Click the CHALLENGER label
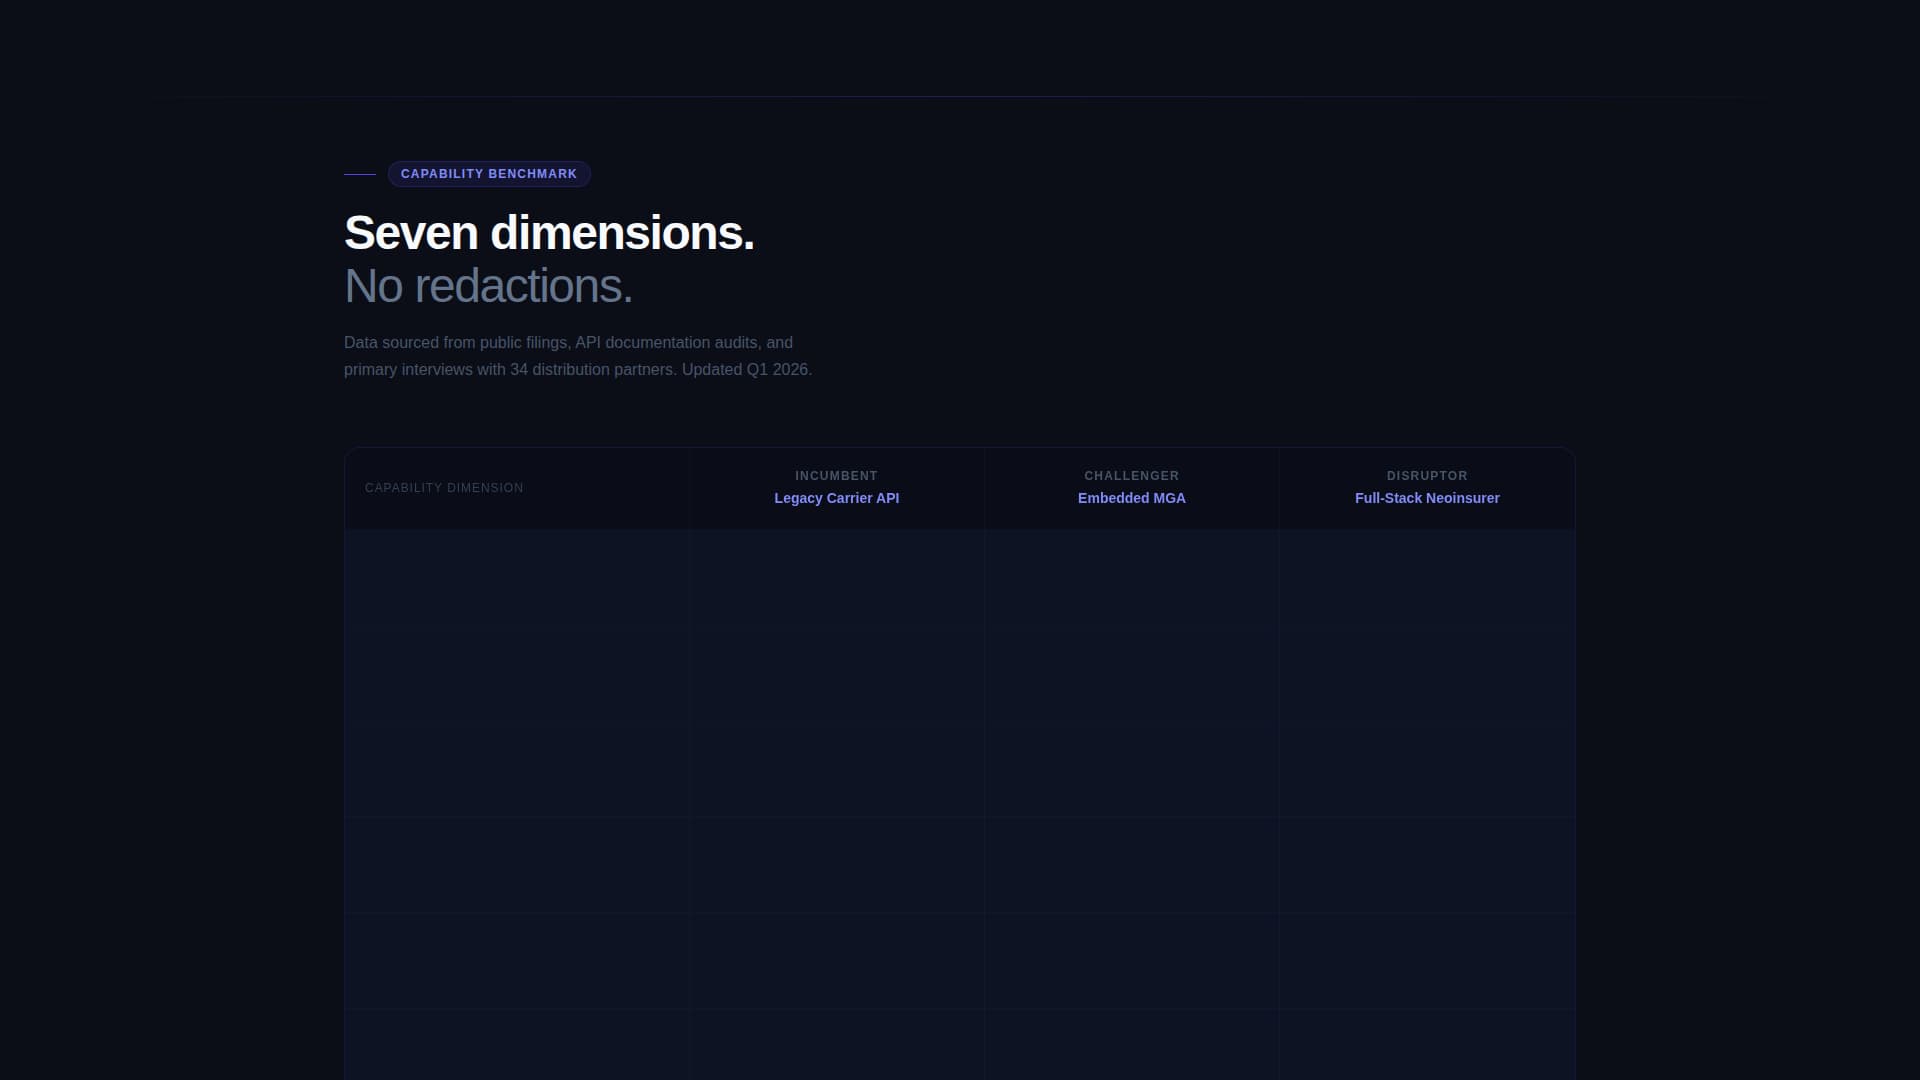The height and width of the screenshot is (1080, 1920). click(1131, 475)
